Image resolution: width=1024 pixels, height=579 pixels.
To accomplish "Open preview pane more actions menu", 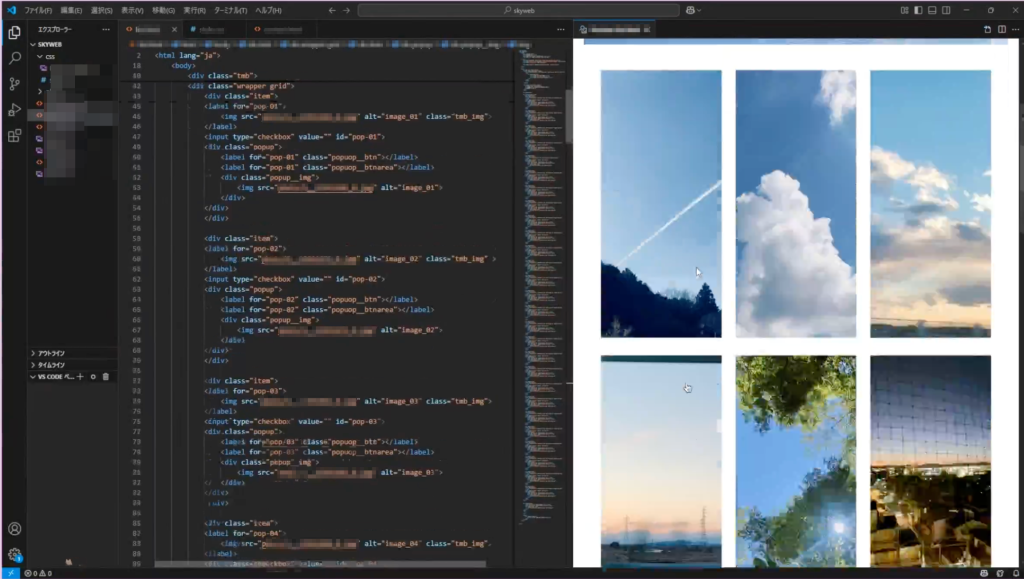I will (1016, 29).
